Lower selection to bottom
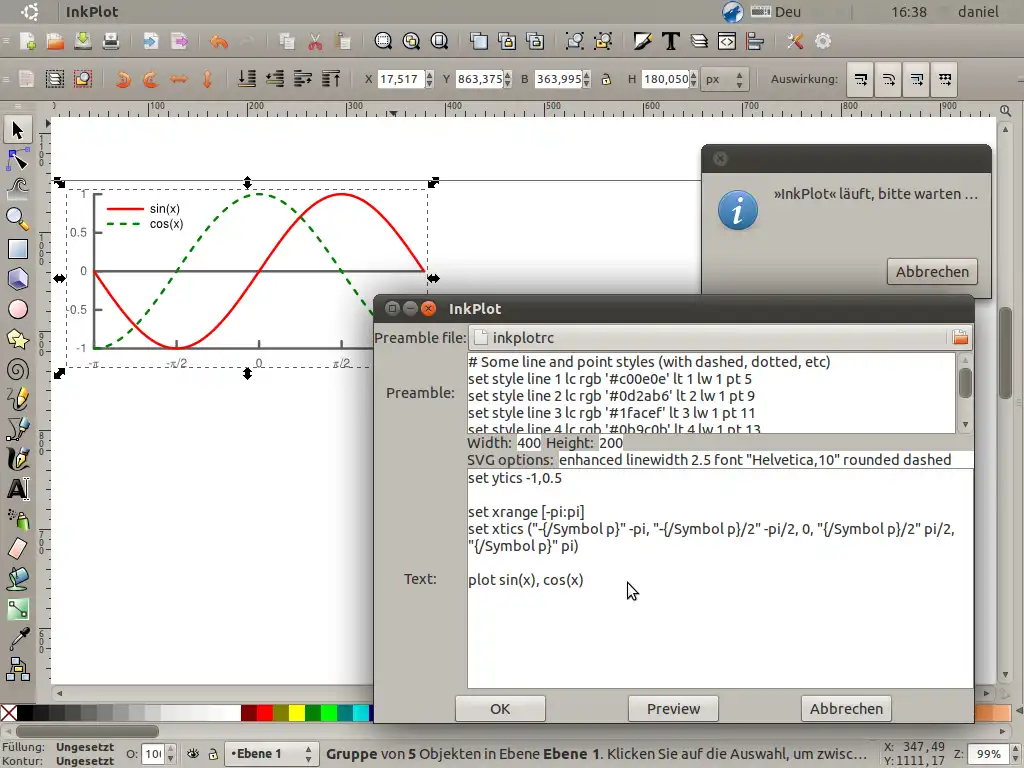The width and height of the screenshot is (1024, 768). pos(247,80)
